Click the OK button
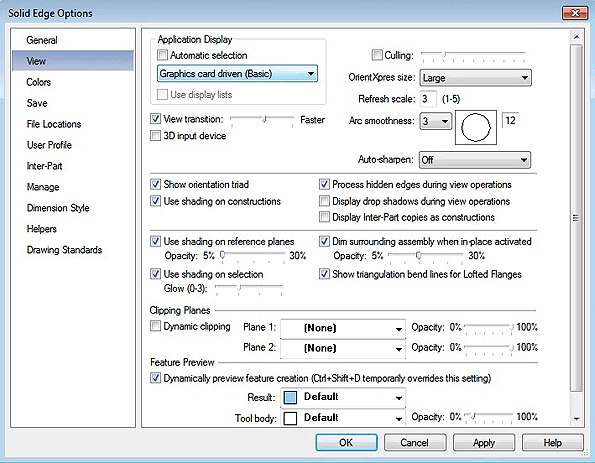 pos(346,443)
